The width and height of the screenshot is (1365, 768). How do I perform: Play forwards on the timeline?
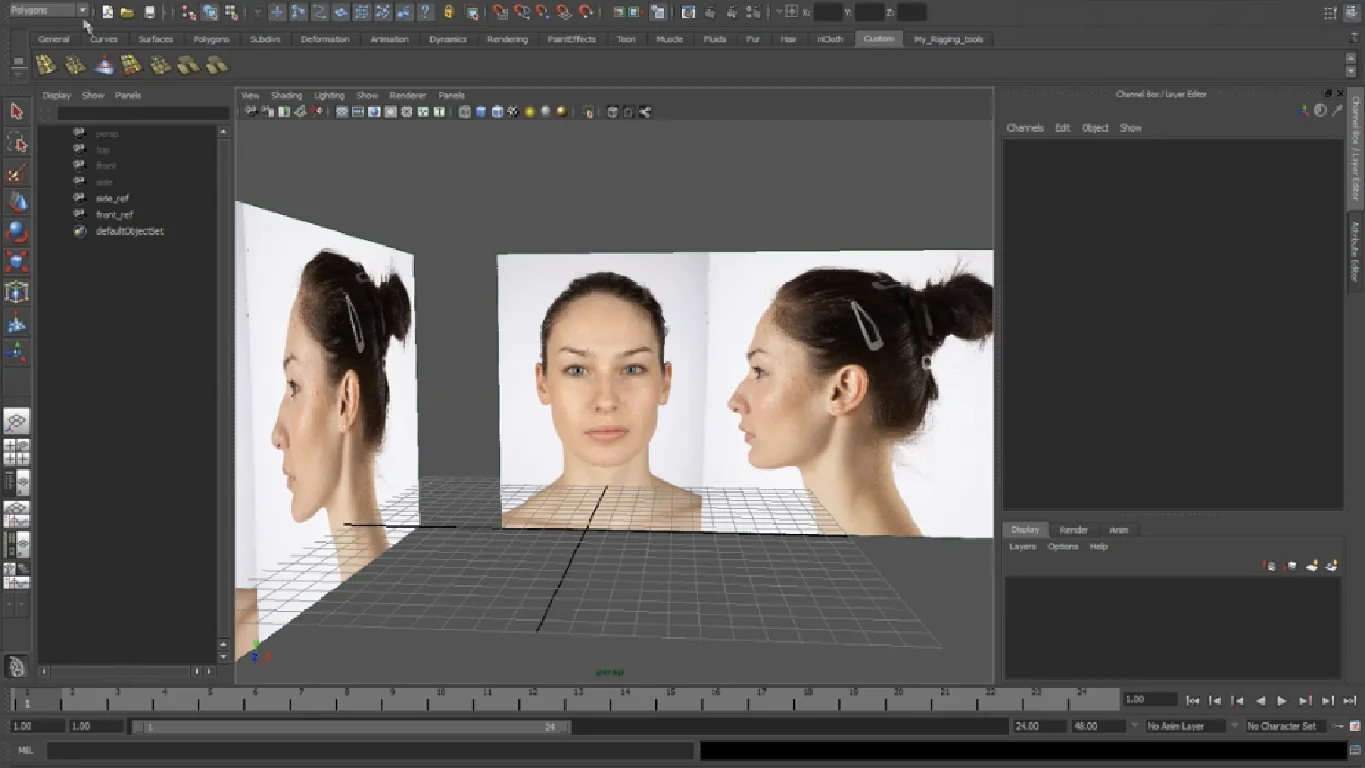point(1282,701)
